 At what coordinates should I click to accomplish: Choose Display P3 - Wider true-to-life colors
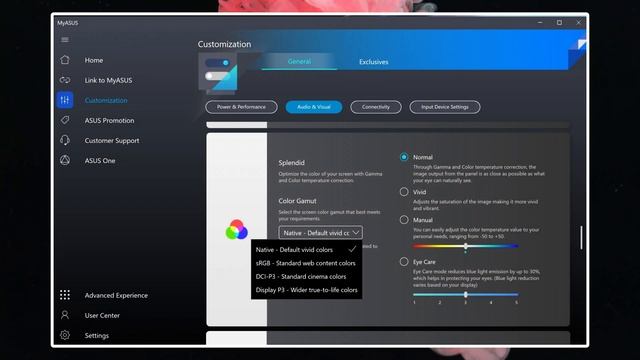(306, 290)
